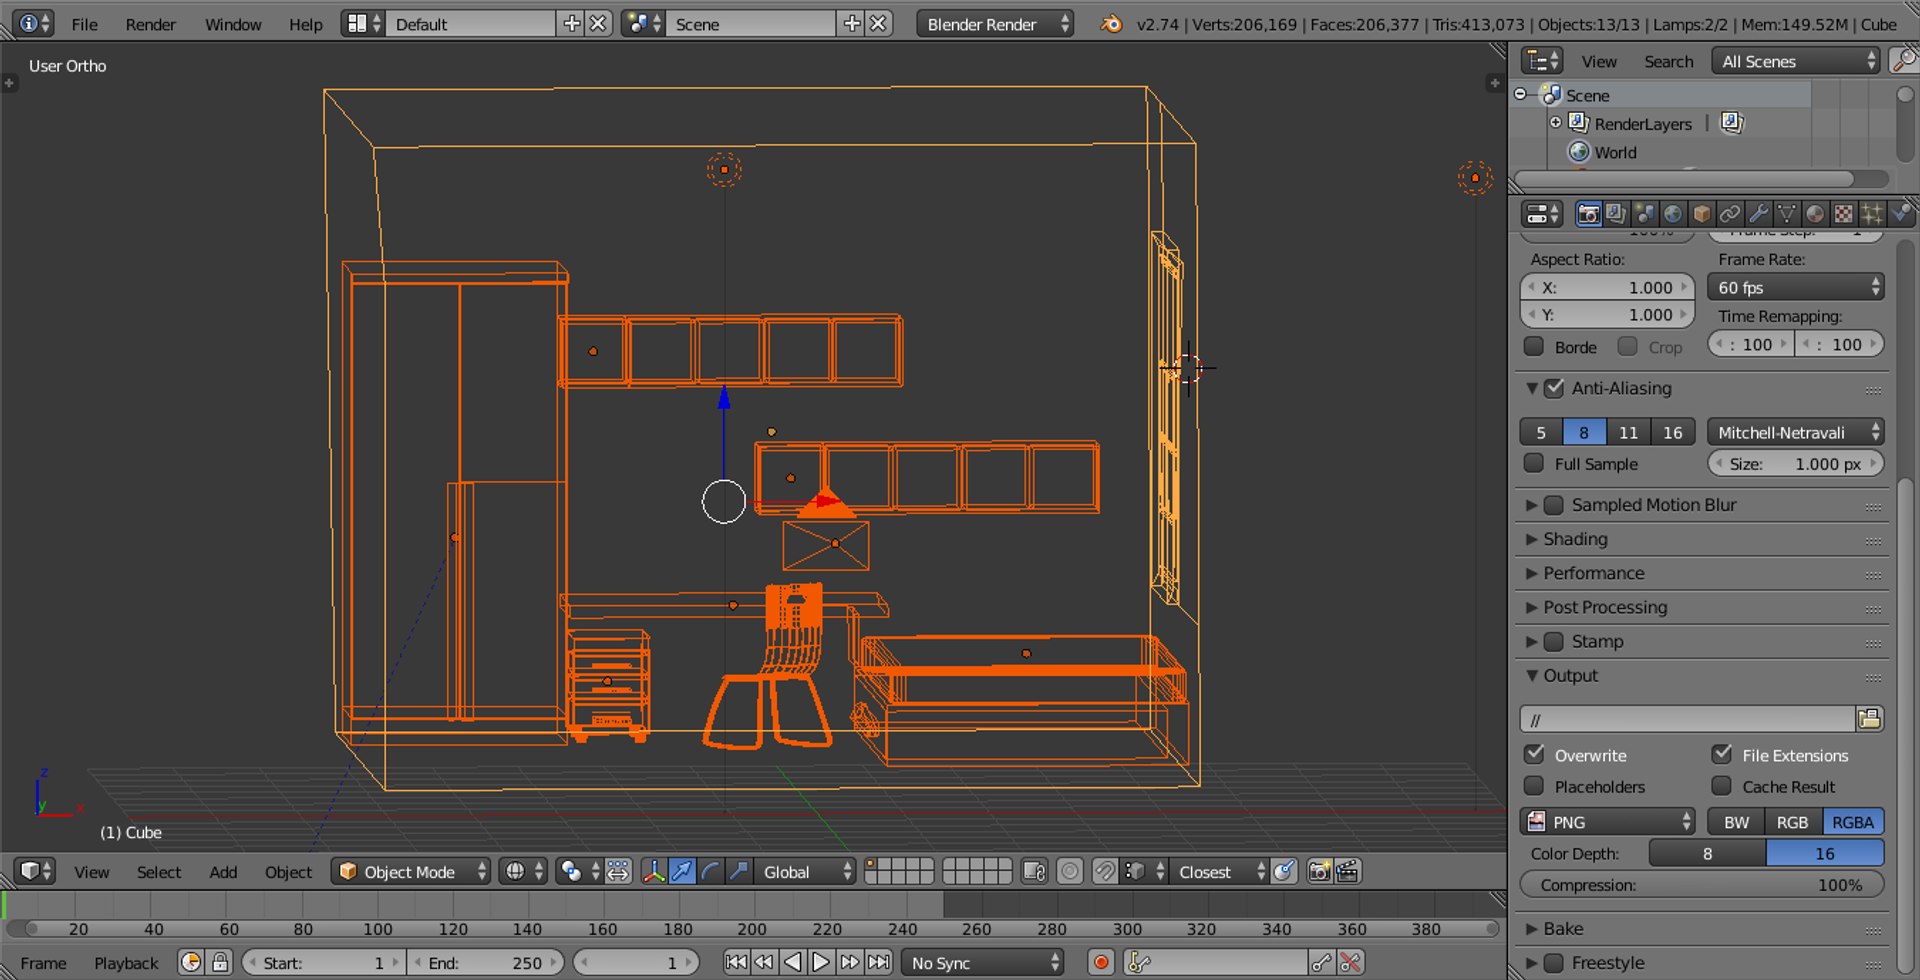
Task: Open the Object properties tab (cube icon)
Action: tap(1701, 214)
